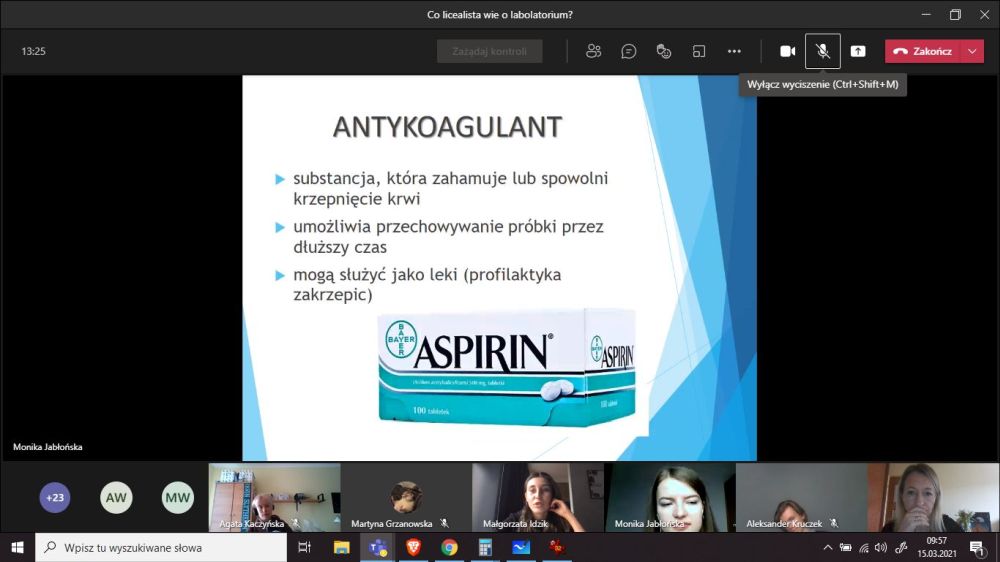Click the Aspirin box image on slide
Viewport: 1000px width, 562px height.
tap(507, 367)
